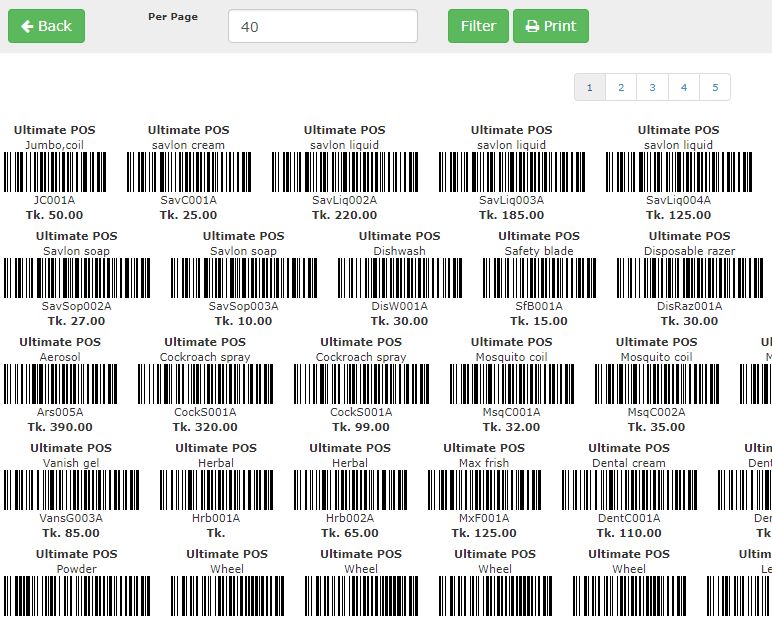Click the barcode above SavLiq004A

(678, 172)
